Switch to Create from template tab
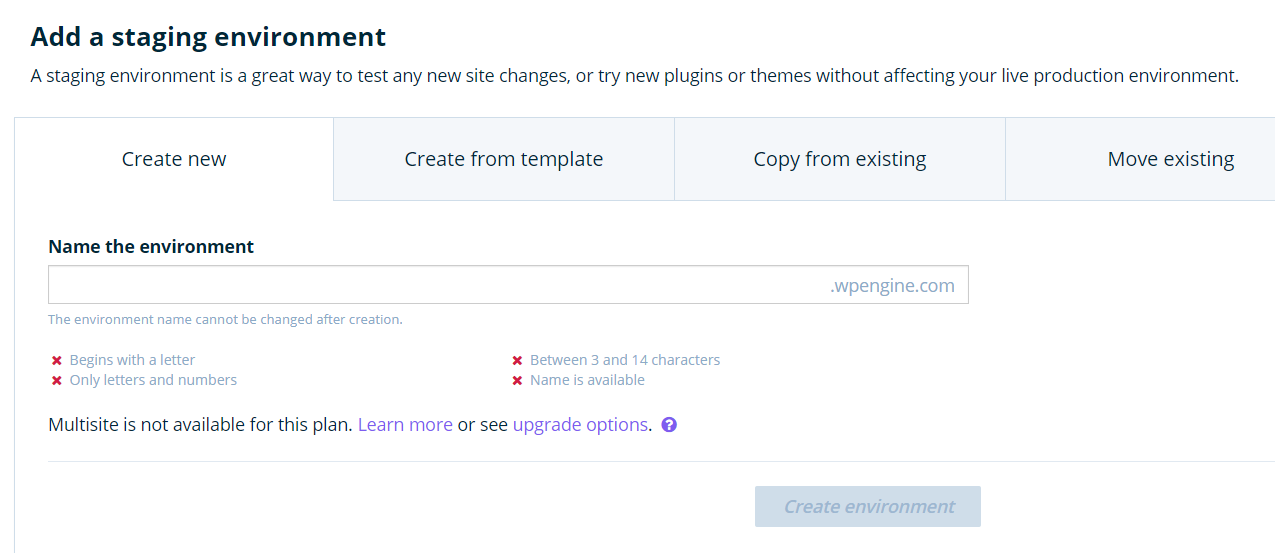 pos(503,159)
